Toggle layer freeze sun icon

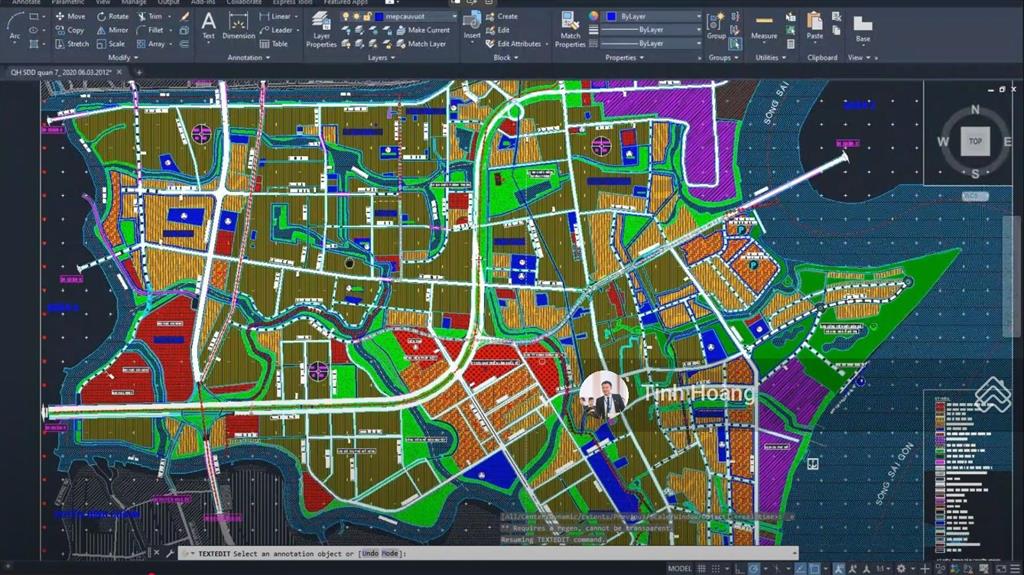coord(357,16)
